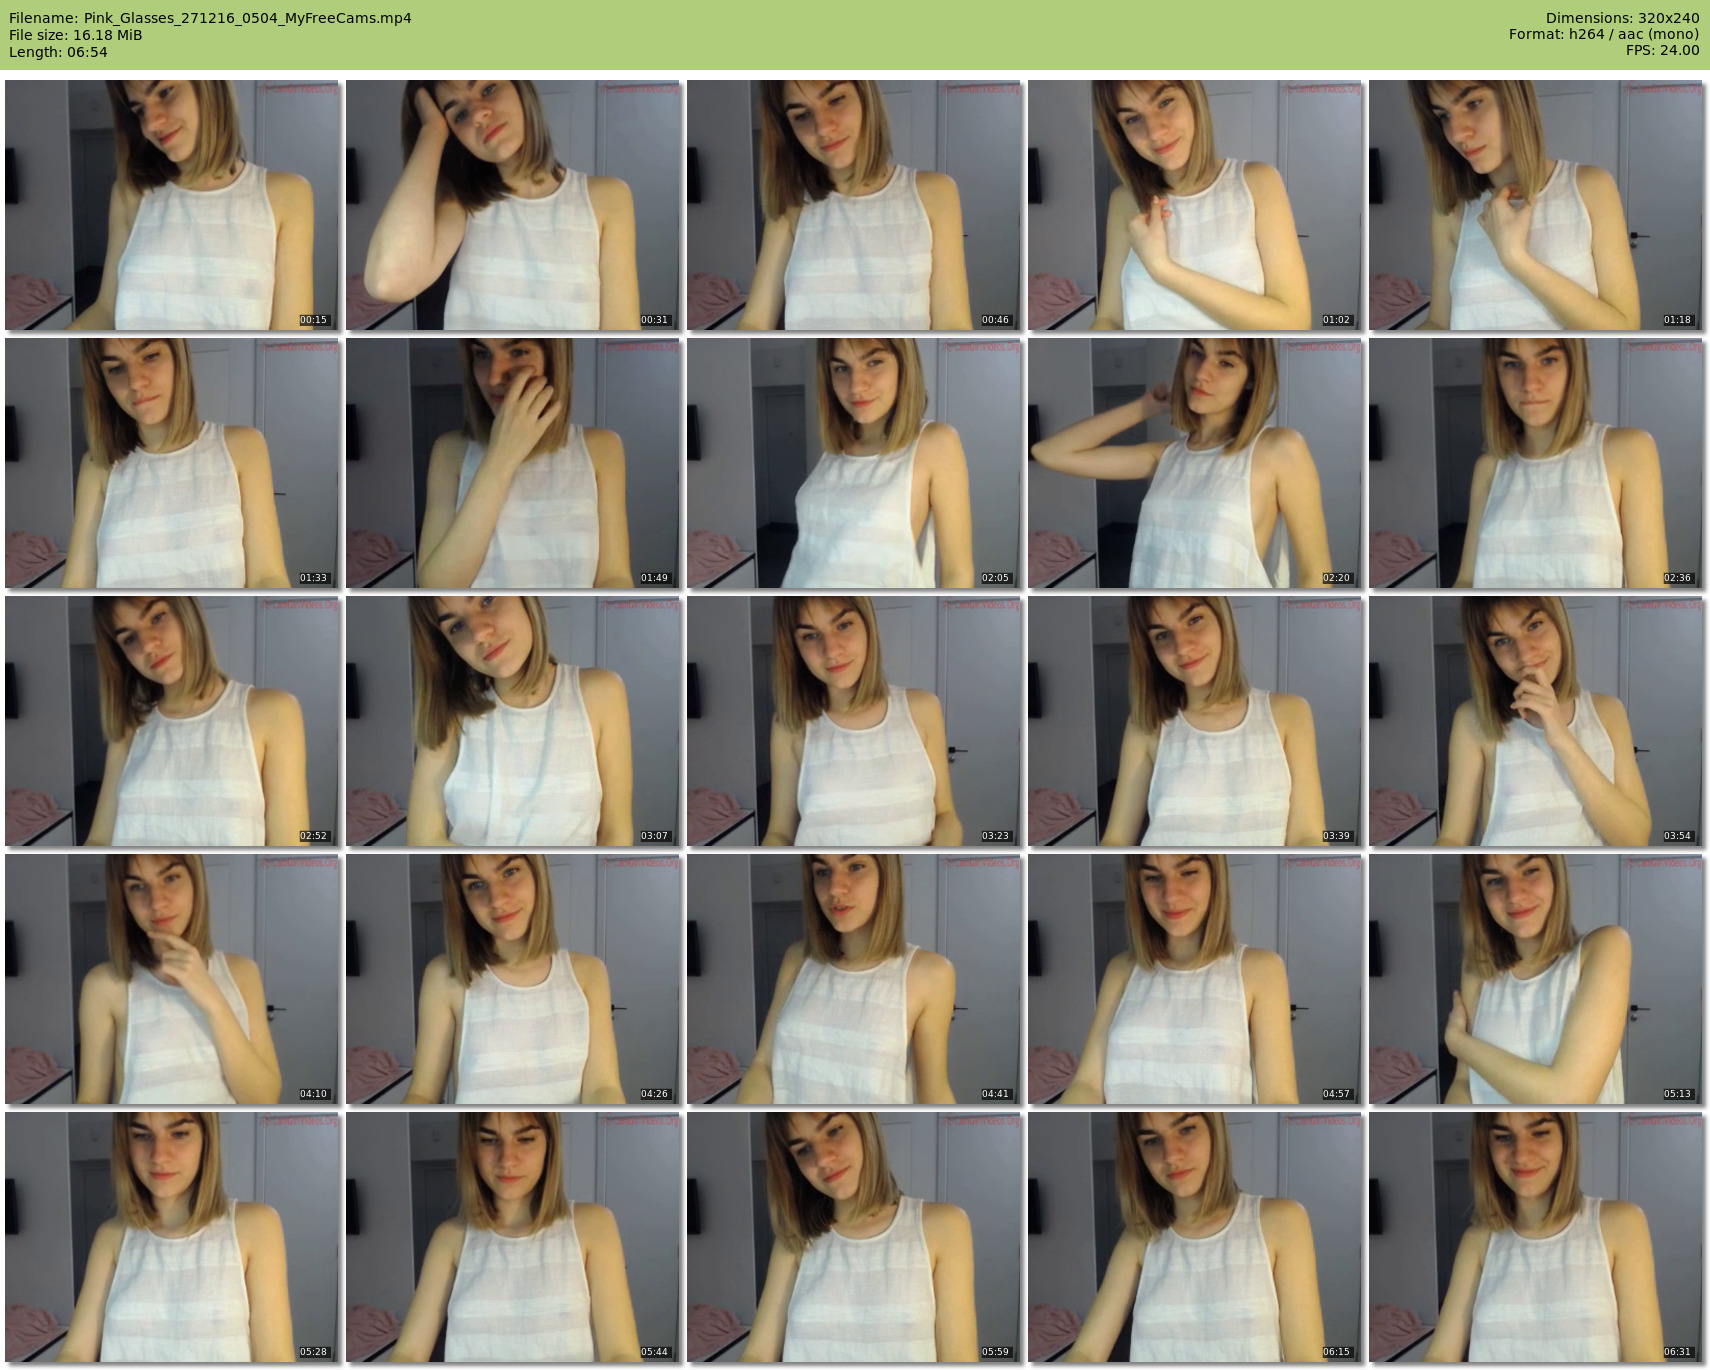Select the Dimensions 320x240 text
The height and width of the screenshot is (1370, 1710).
(1622, 18)
